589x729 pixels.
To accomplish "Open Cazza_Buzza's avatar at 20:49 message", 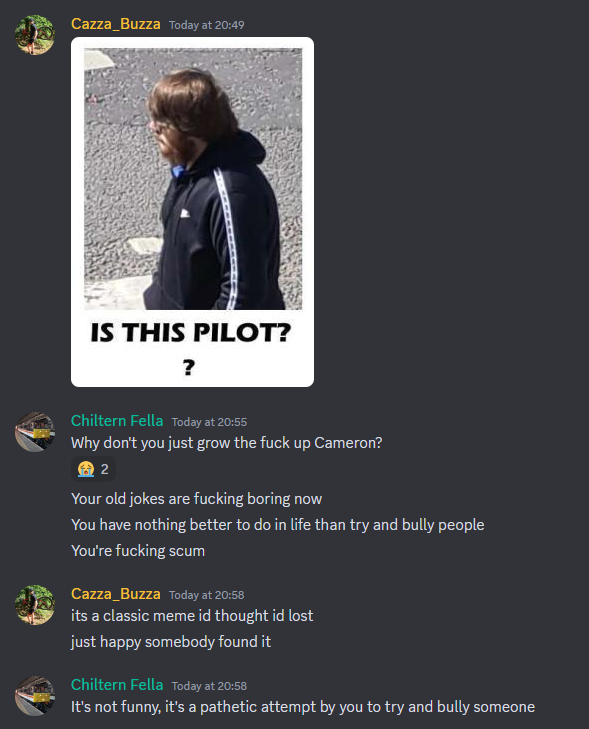I will tap(35, 35).
